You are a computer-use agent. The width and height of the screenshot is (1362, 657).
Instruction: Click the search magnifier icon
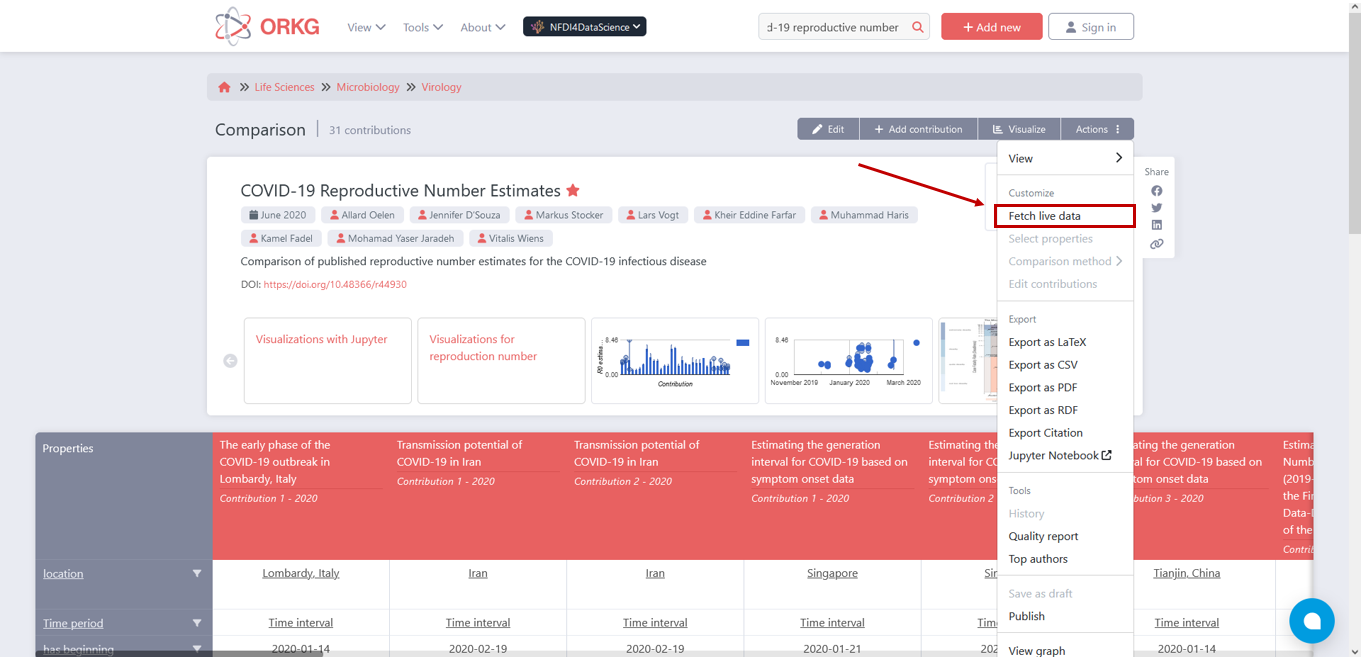pos(917,26)
